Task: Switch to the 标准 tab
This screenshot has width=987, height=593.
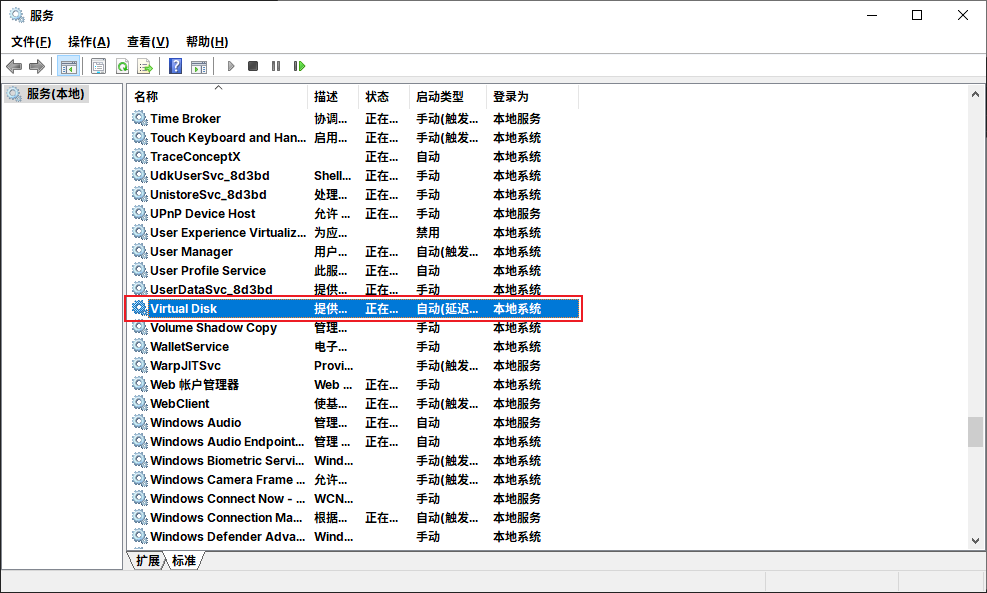Action: 184,560
